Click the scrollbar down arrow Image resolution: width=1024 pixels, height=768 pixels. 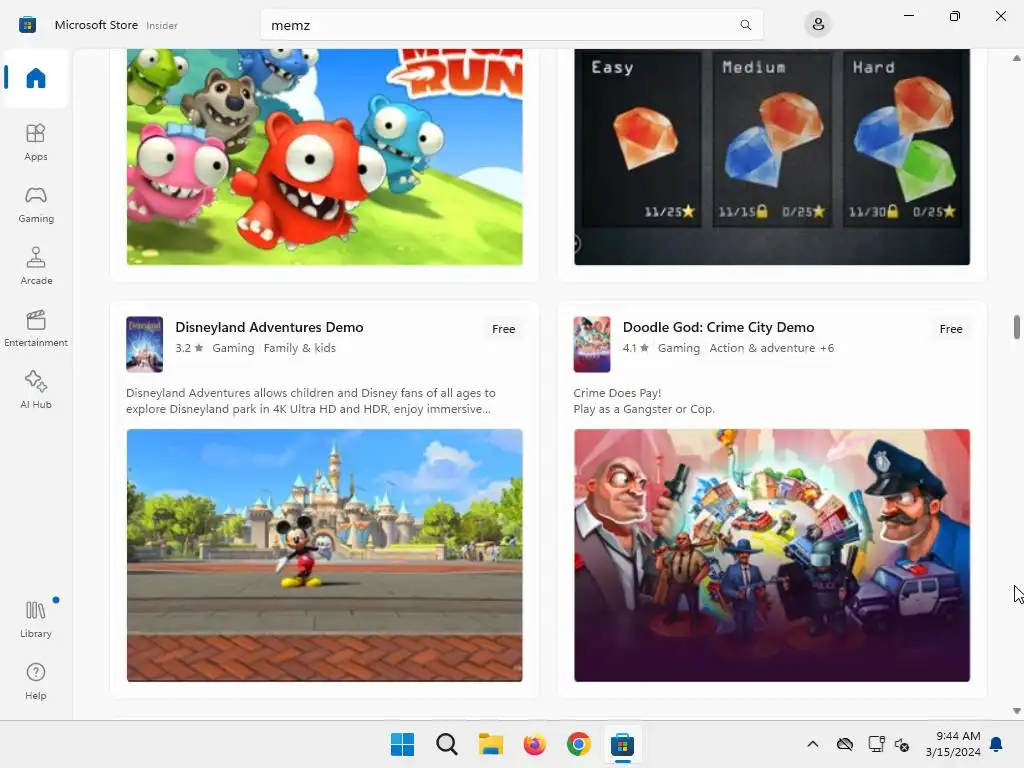pos(1016,711)
